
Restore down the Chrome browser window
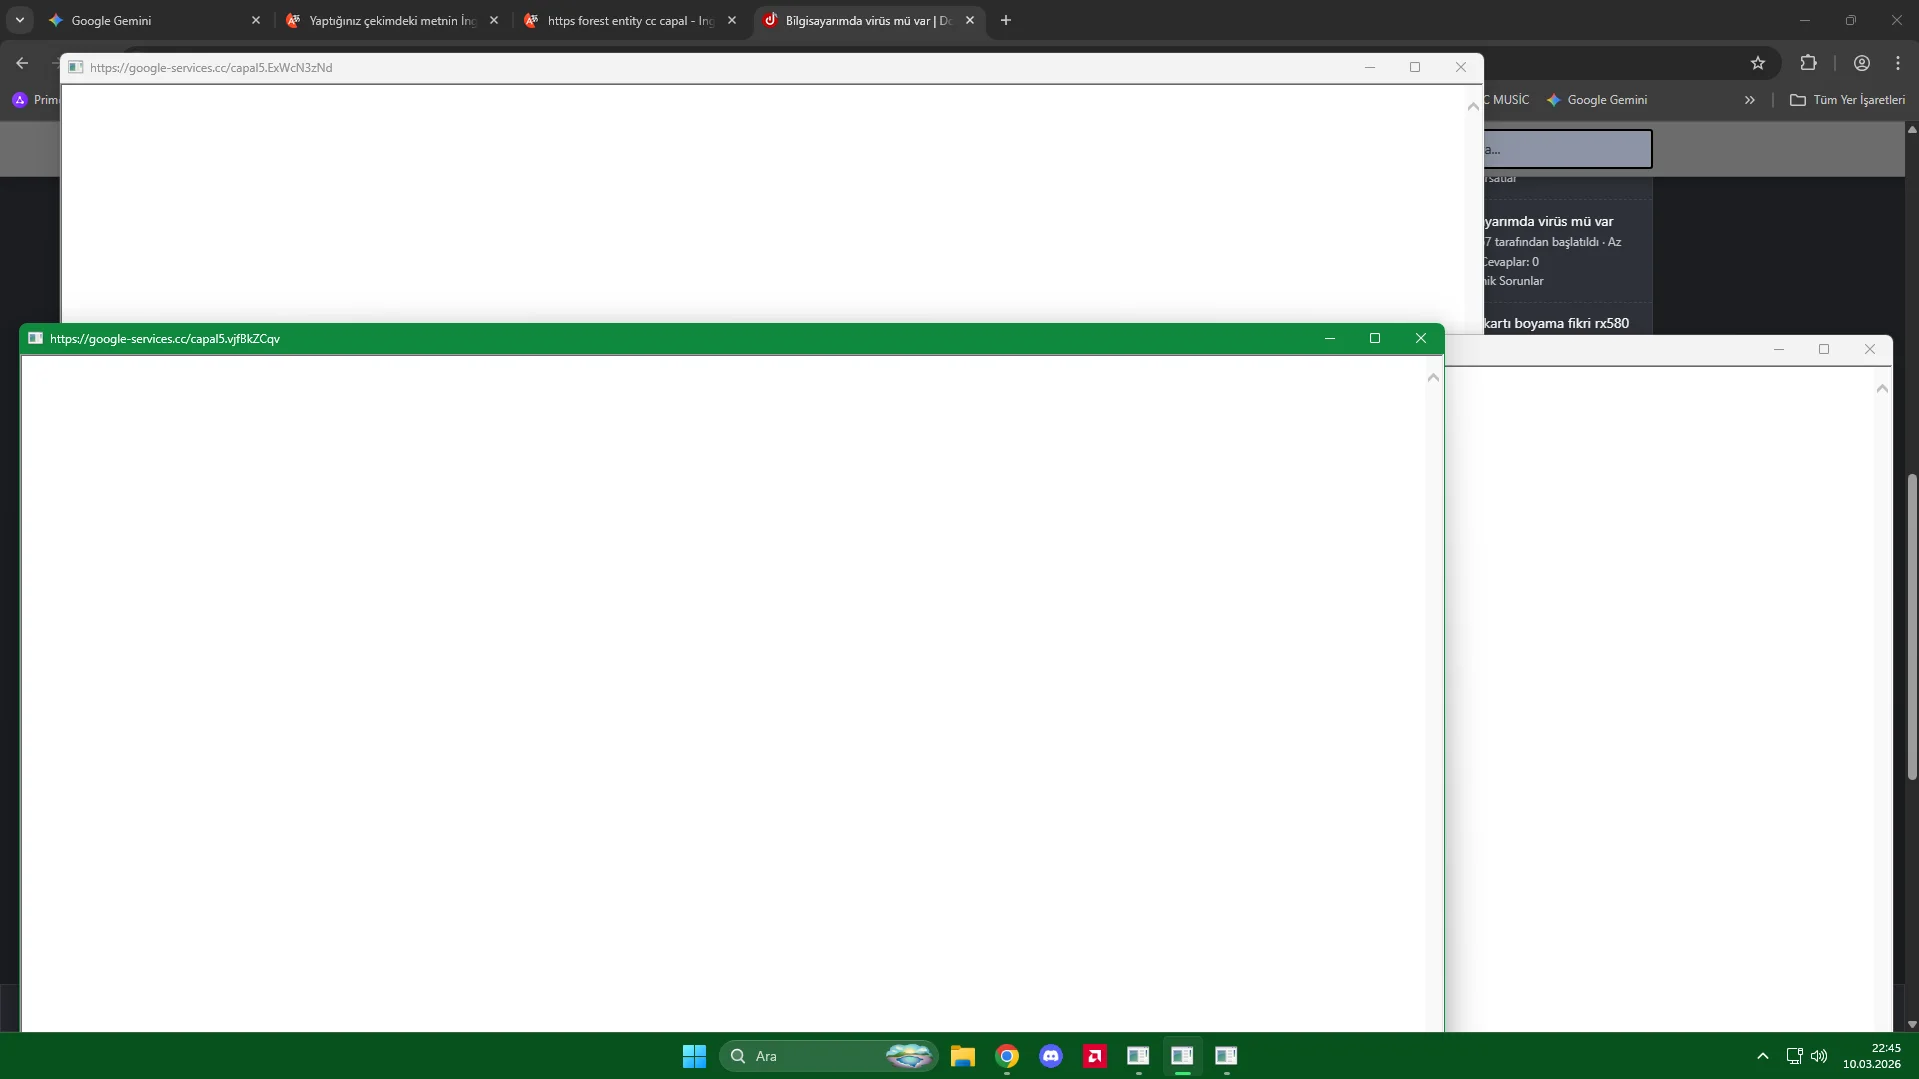(1851, 20)
